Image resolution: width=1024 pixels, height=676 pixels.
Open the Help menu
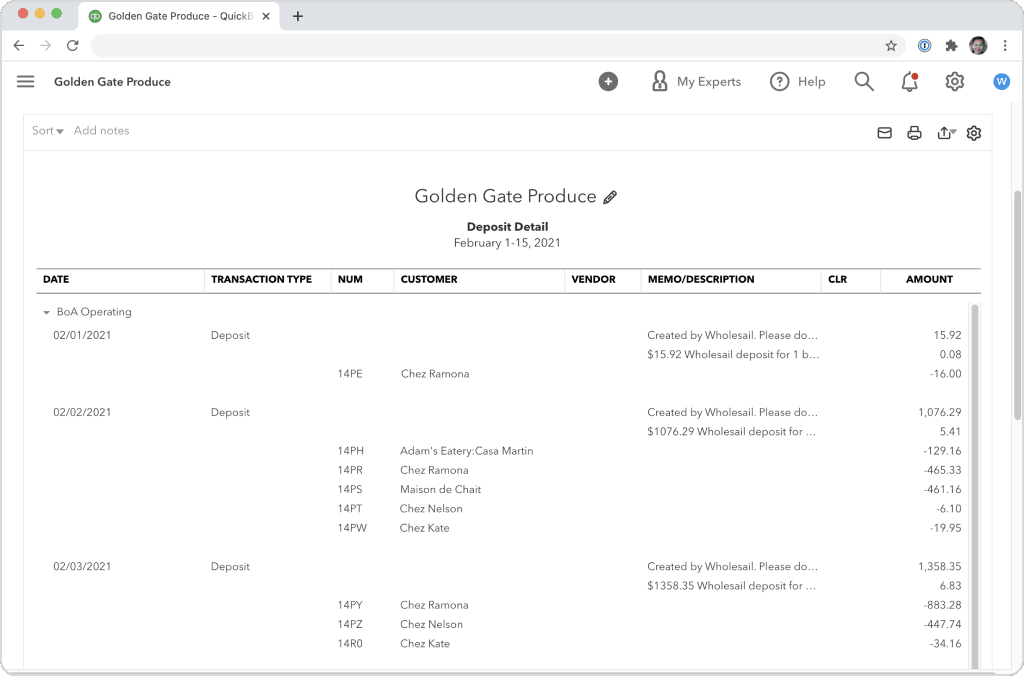797,82
